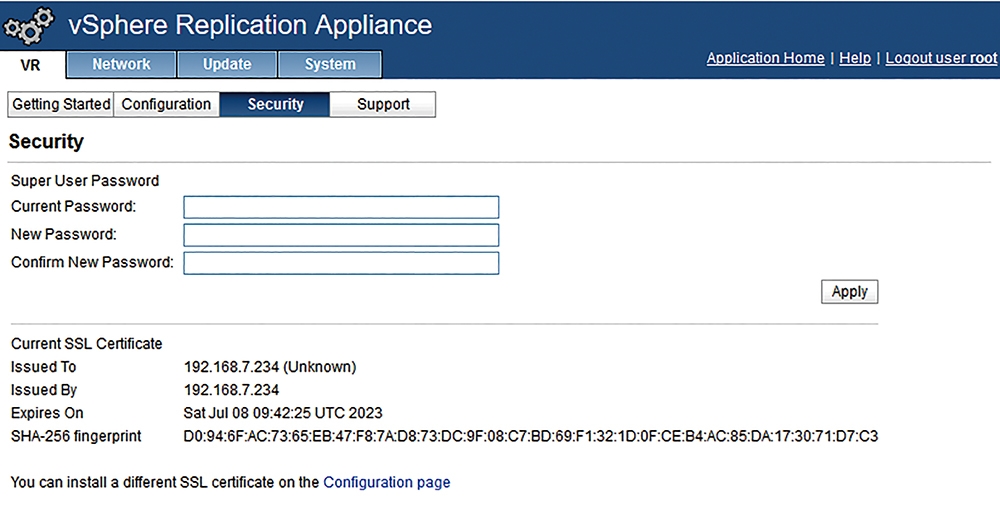Click Logout user root link

pos(941,58)
